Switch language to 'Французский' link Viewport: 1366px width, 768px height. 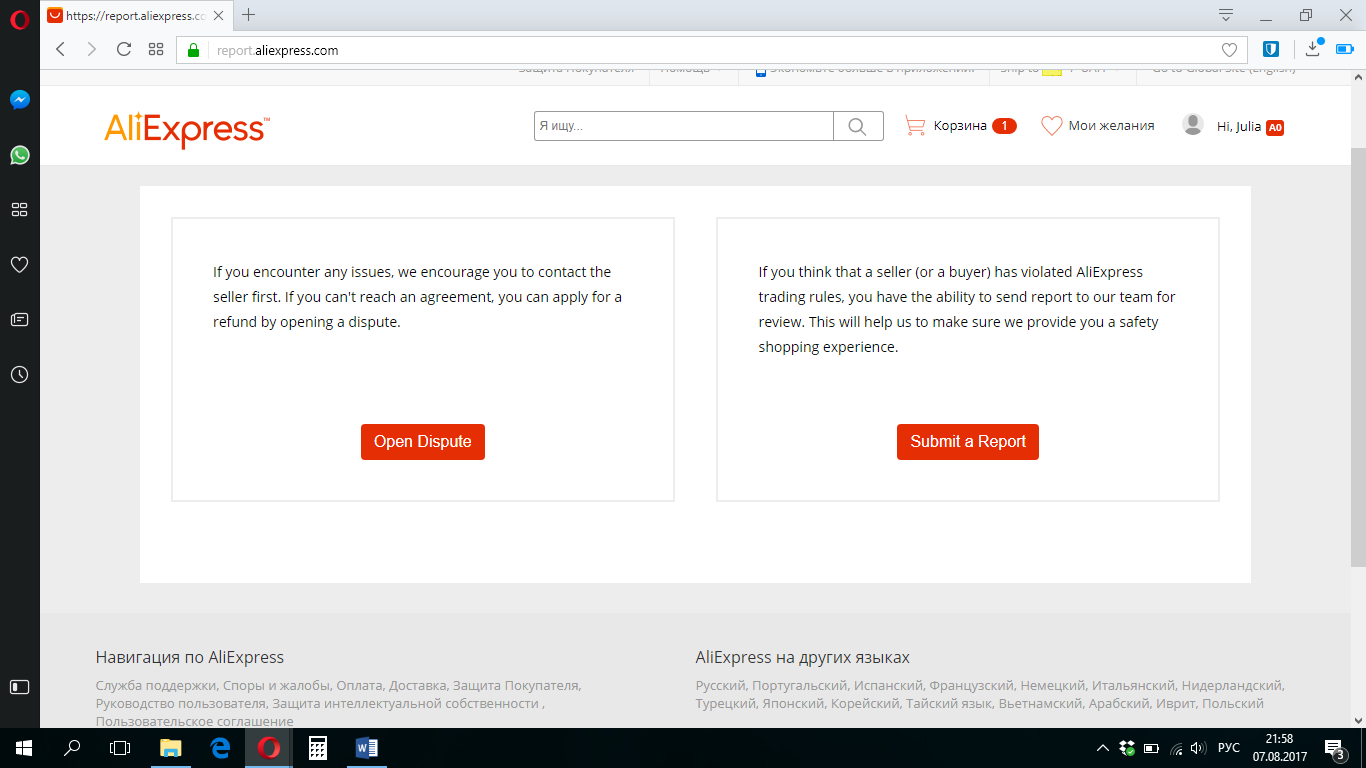tap(971, 686)
